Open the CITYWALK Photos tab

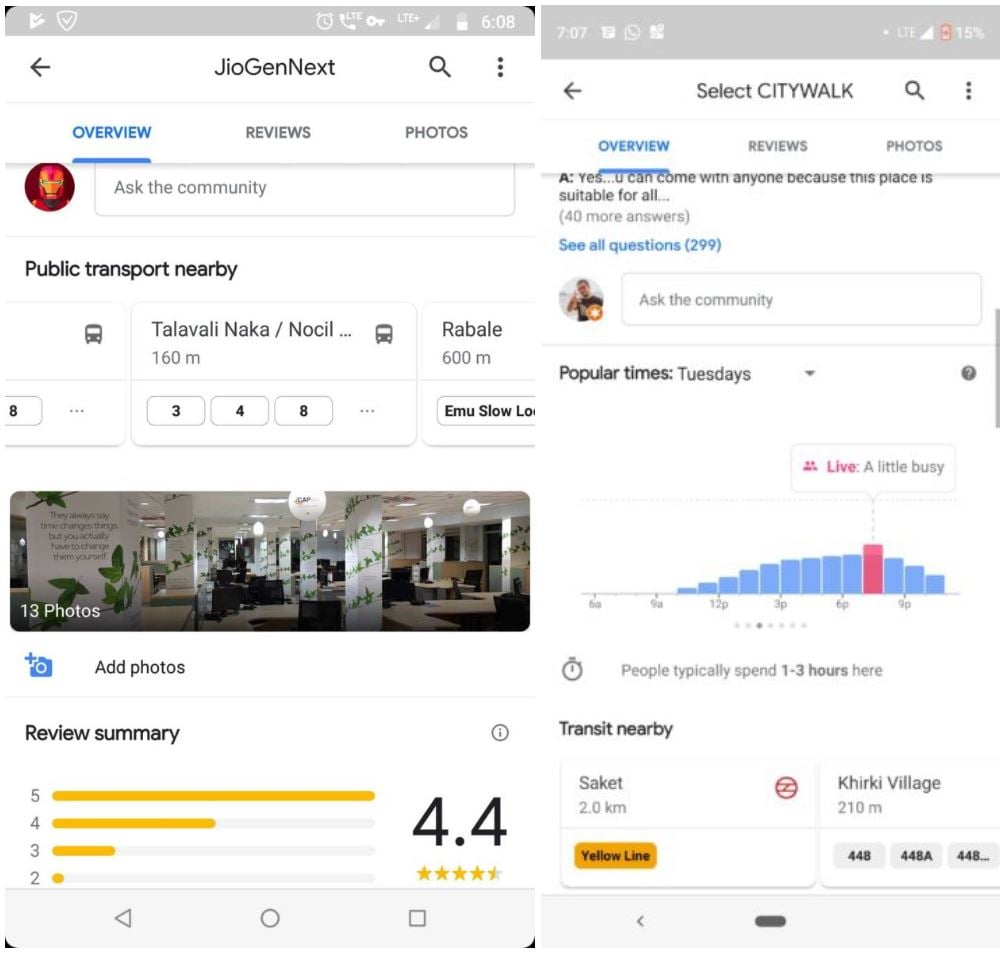click(914, 146)
